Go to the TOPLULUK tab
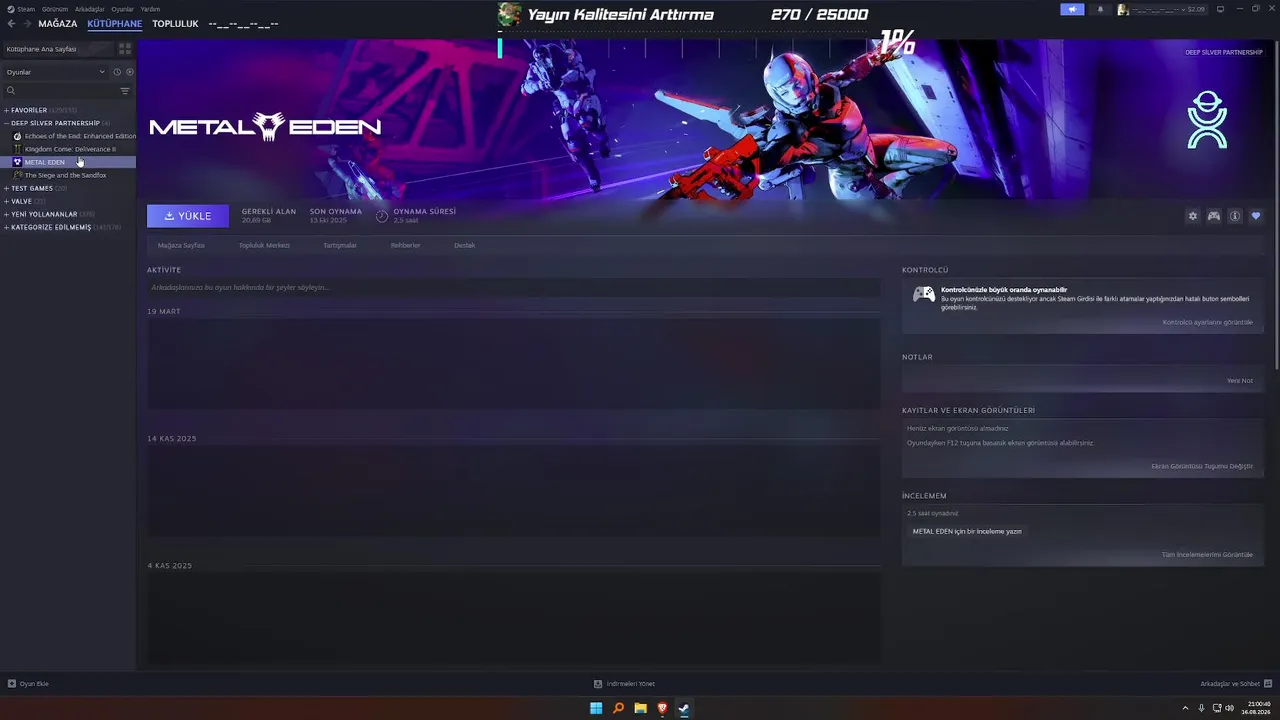 pos(176,24)
